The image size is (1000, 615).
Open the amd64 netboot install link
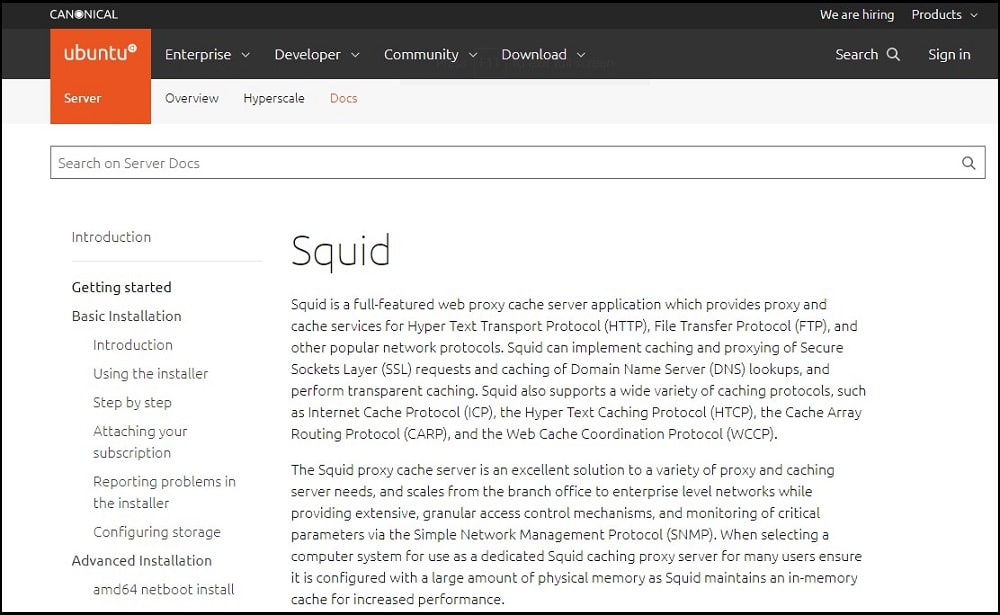coord(163,589)
